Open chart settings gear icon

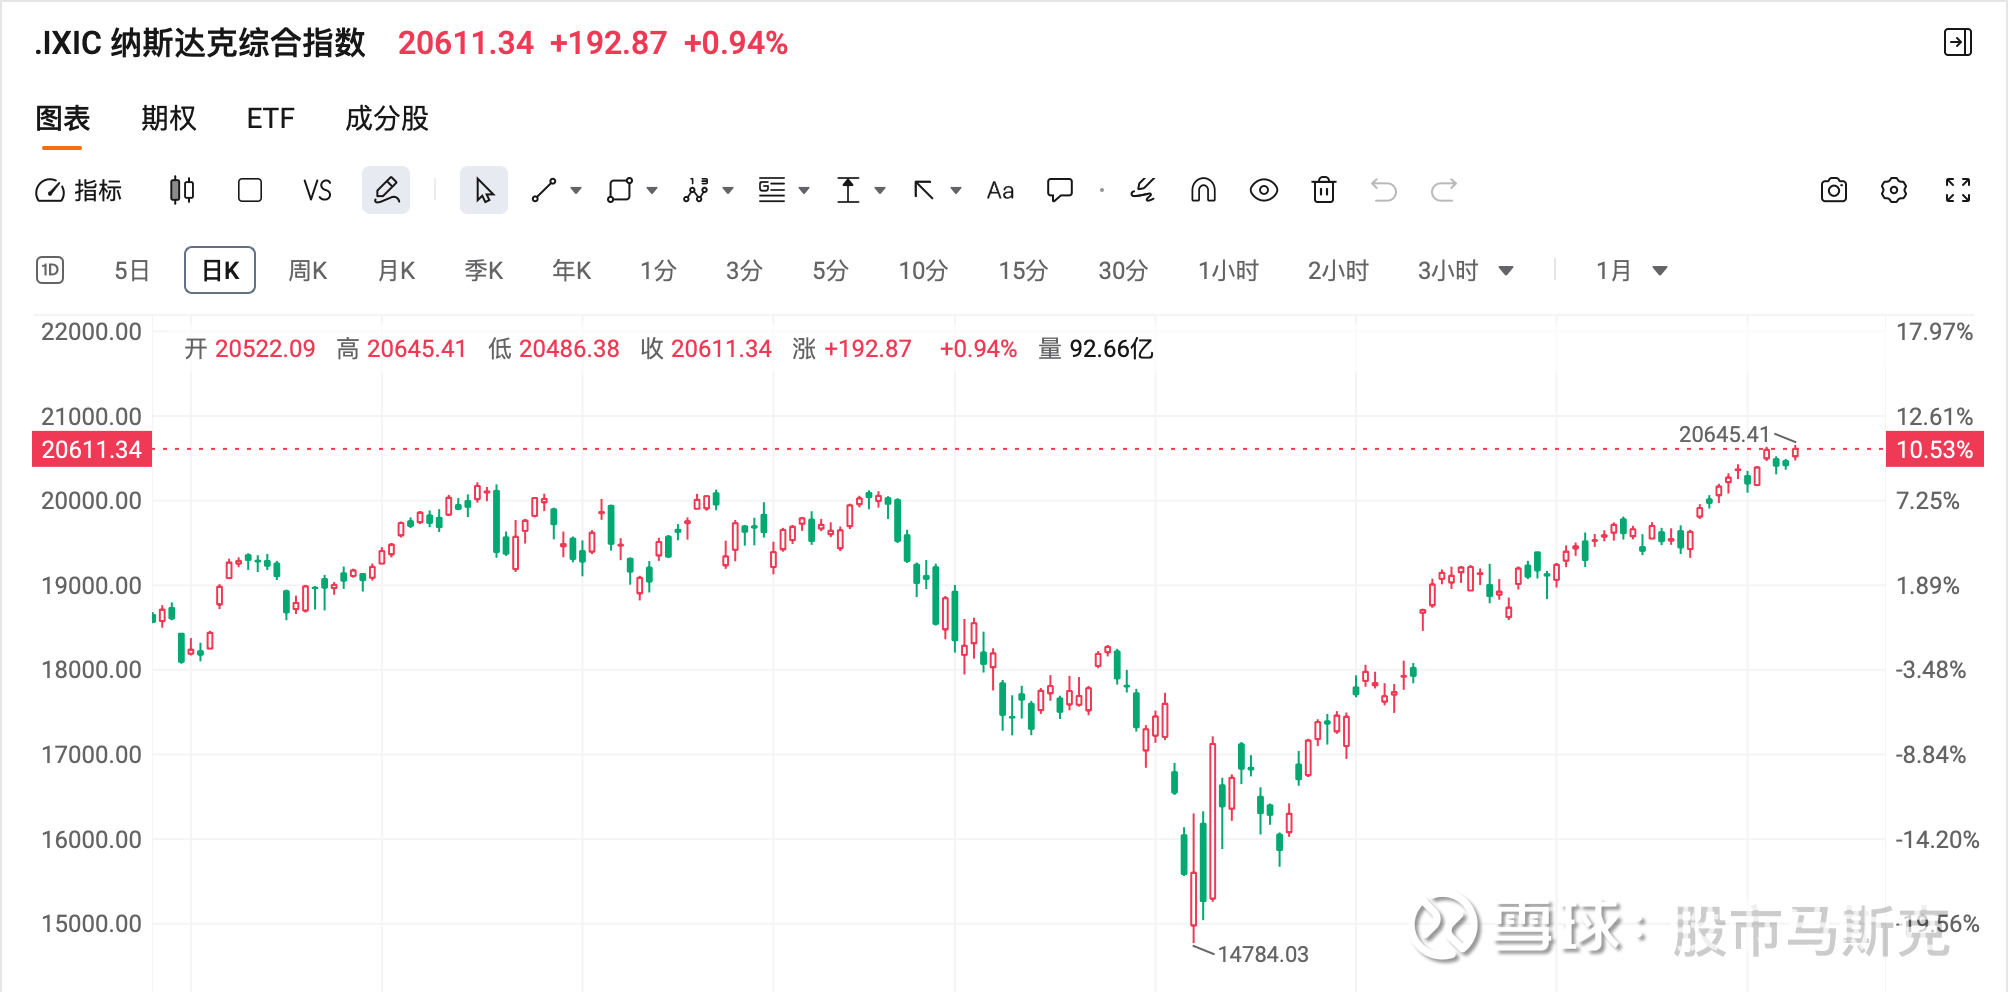(1893, 190)
